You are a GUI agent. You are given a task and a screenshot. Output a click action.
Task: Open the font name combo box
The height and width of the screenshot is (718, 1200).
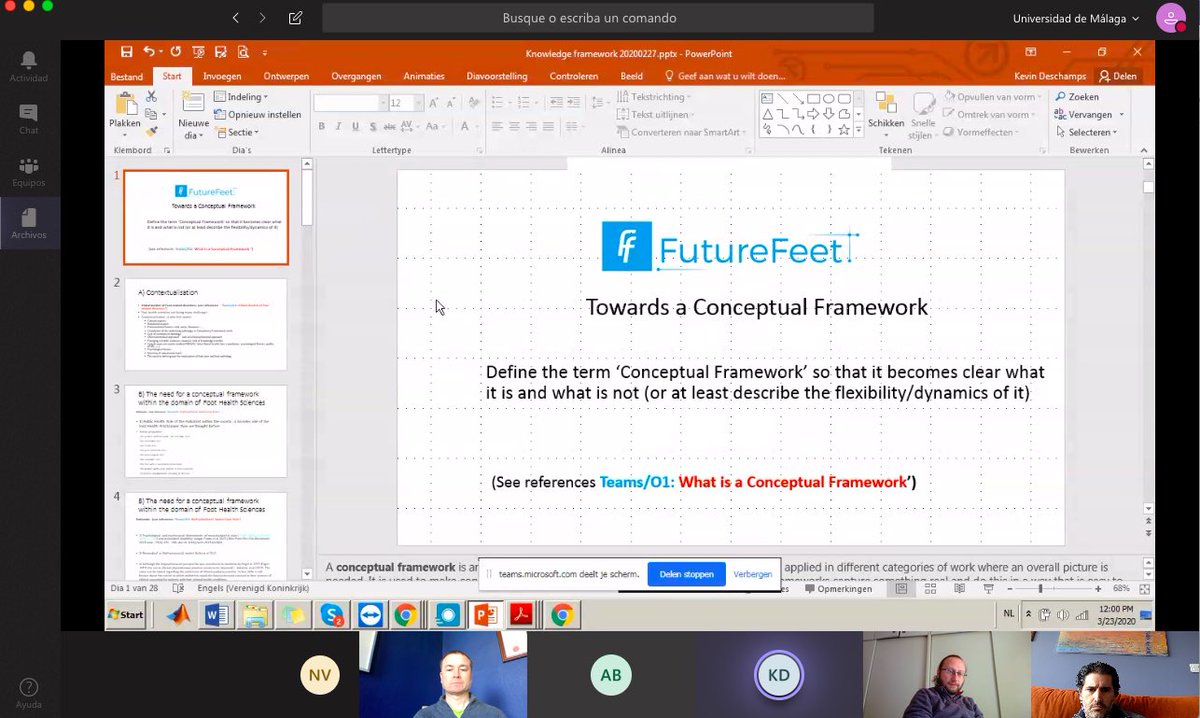pyautogui.click(x=350, y=103)
